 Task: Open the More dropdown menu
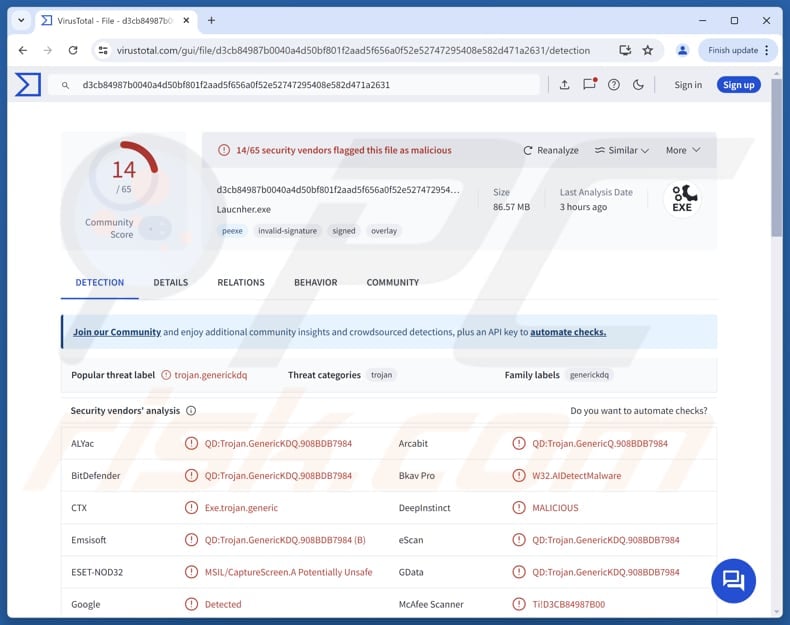tap(683, 150)
